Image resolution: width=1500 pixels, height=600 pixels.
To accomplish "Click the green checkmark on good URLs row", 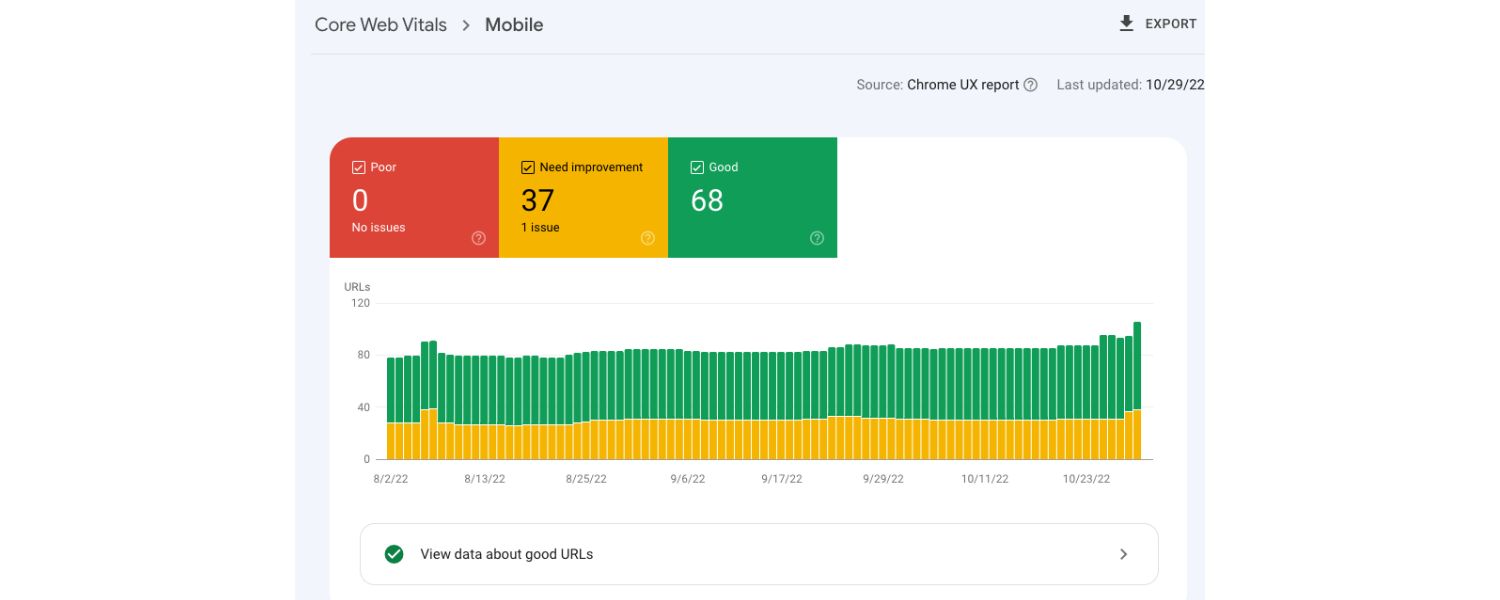I will coord(394,554).
